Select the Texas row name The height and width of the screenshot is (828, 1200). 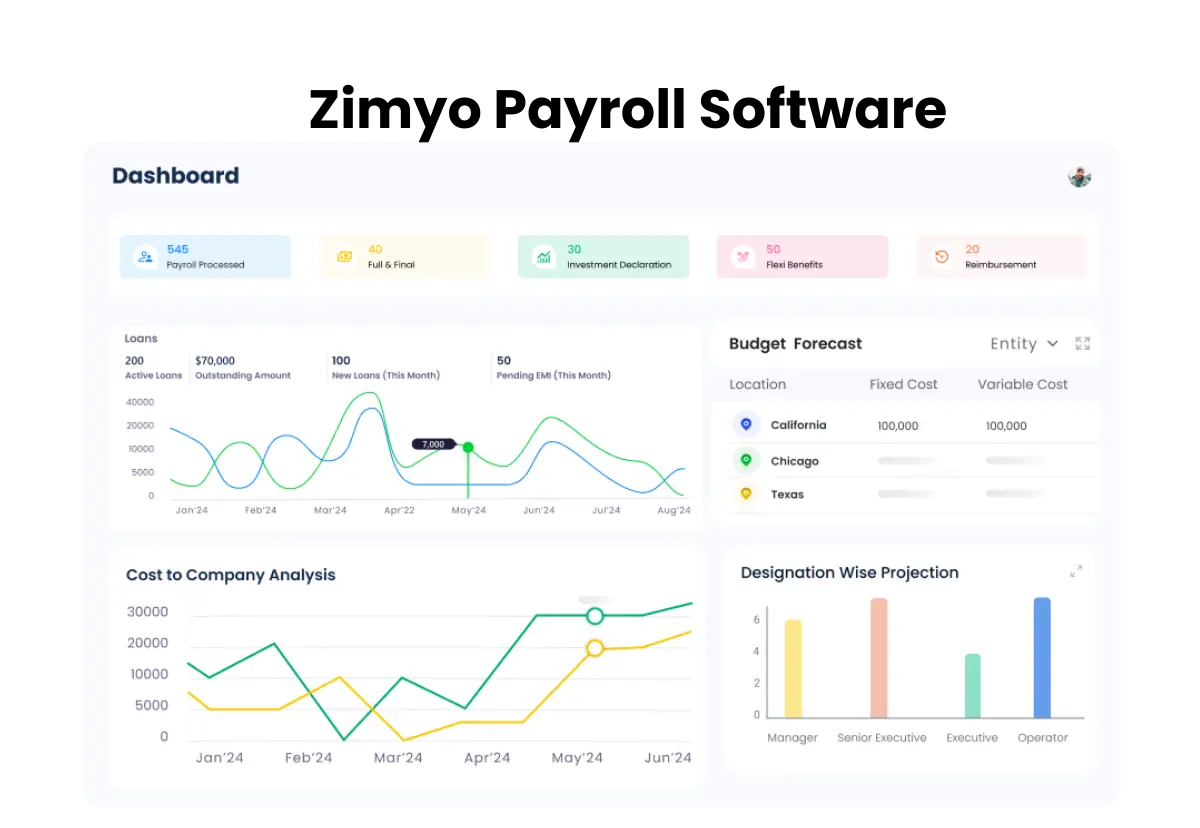pyautogui.click(x=787, y=494)
